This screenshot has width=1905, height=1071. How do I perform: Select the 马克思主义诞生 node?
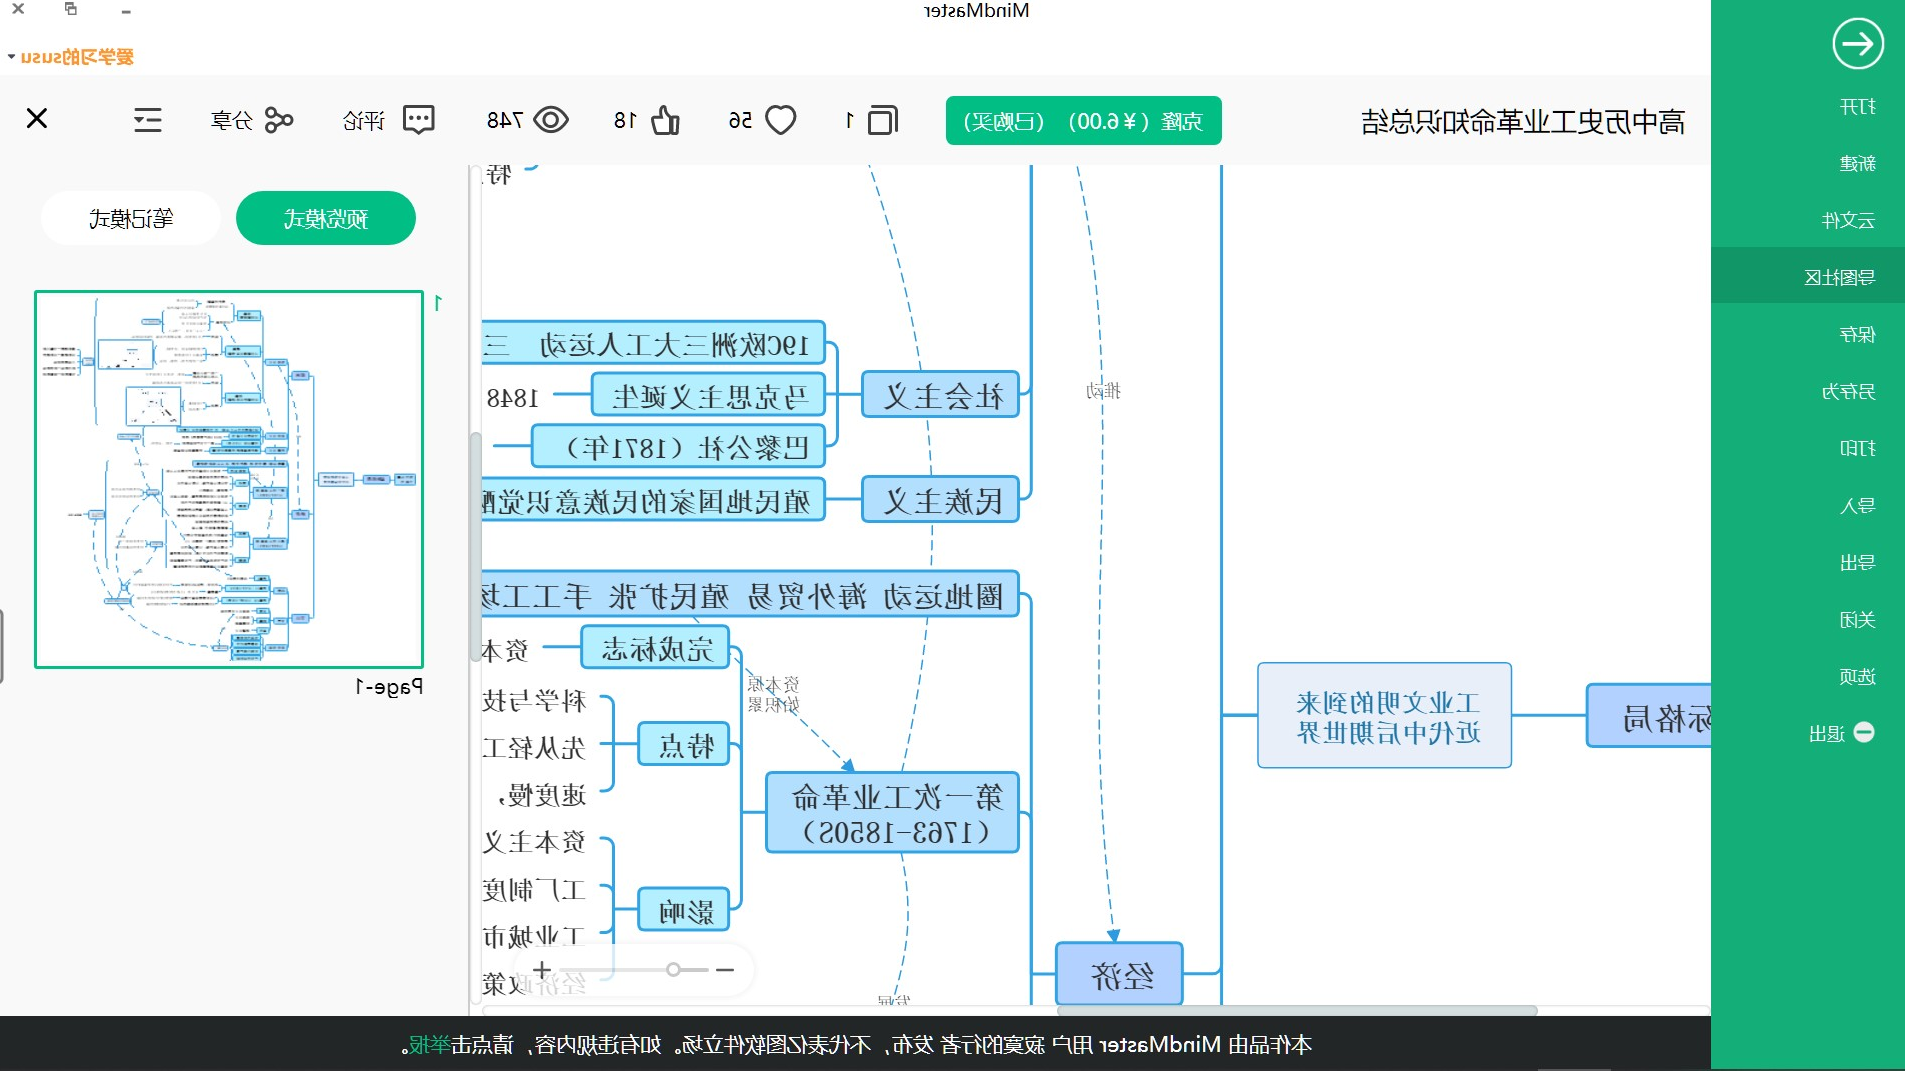point(708,396)
